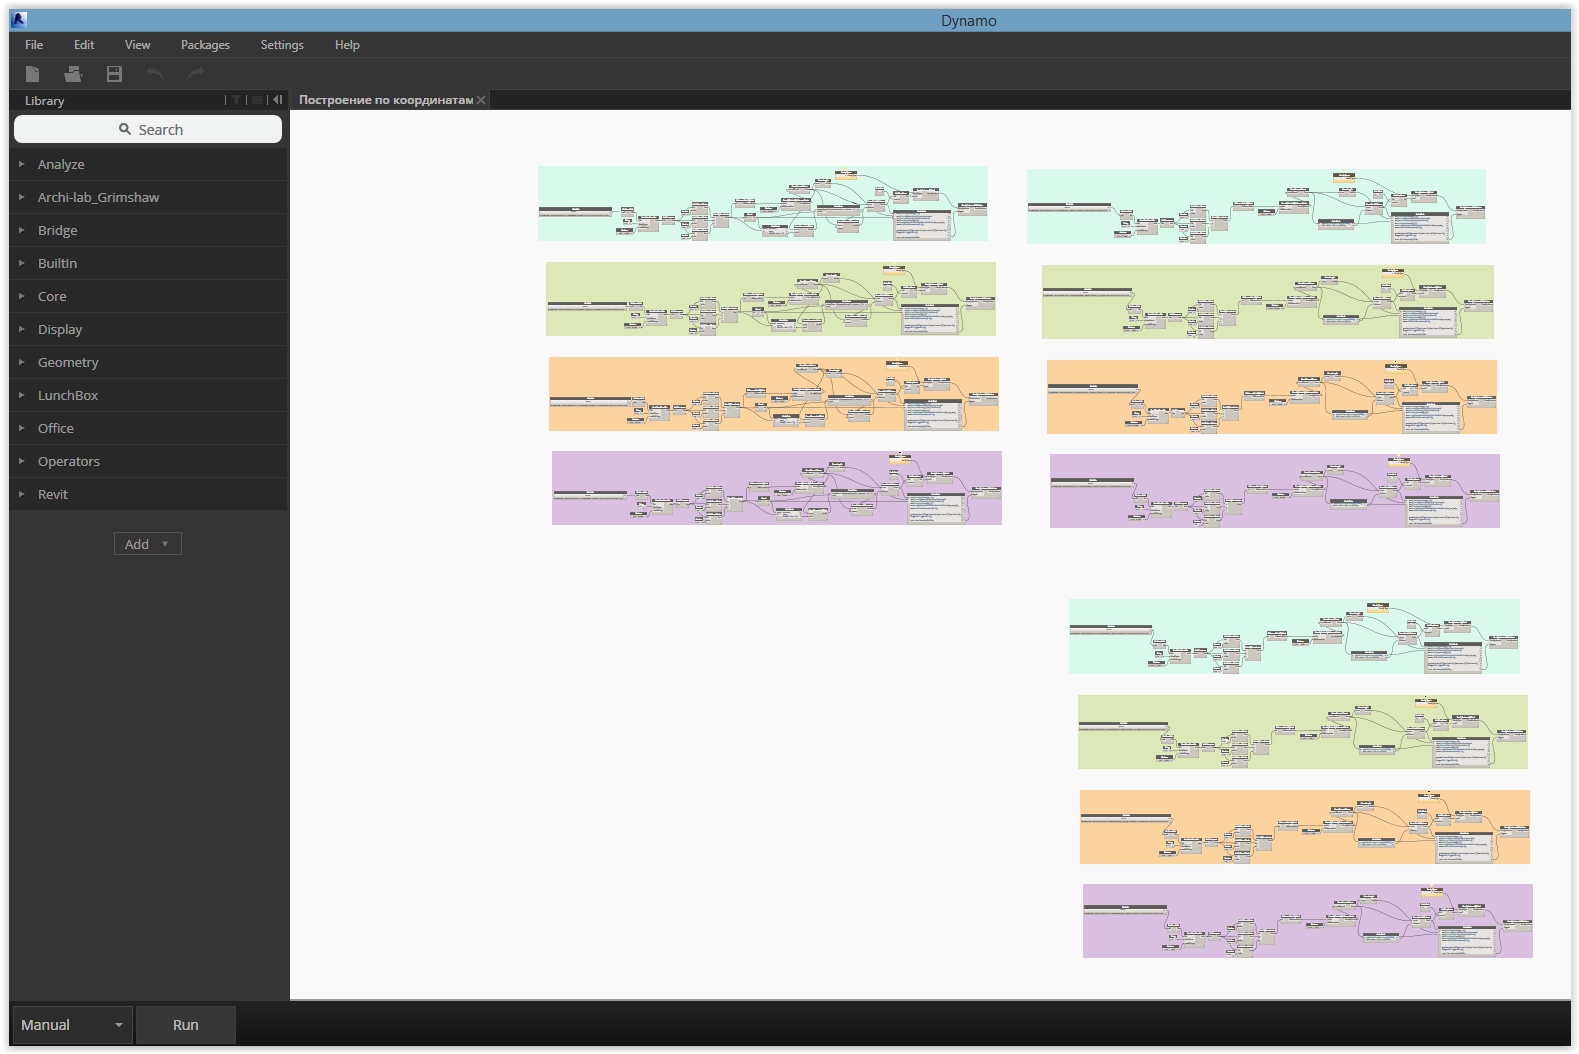
Task: Open the run mode Manual dropdown
Action: tap(72, 1025)
